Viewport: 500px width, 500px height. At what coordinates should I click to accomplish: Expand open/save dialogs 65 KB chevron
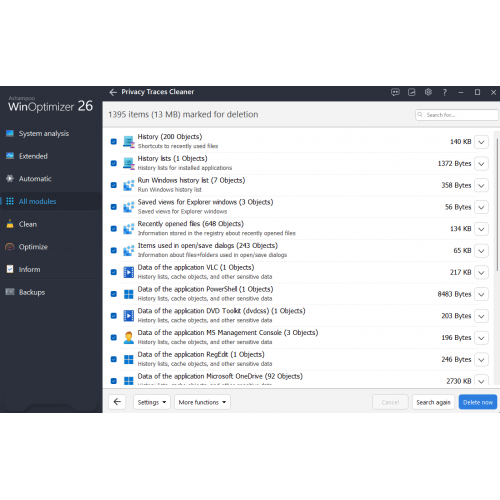pyautogui.click(x=481, y=251)
